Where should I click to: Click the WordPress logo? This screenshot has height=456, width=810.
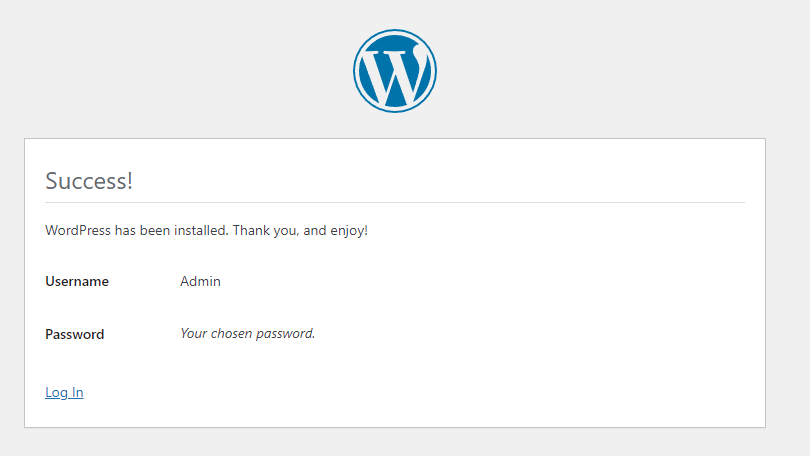(395, 70)
